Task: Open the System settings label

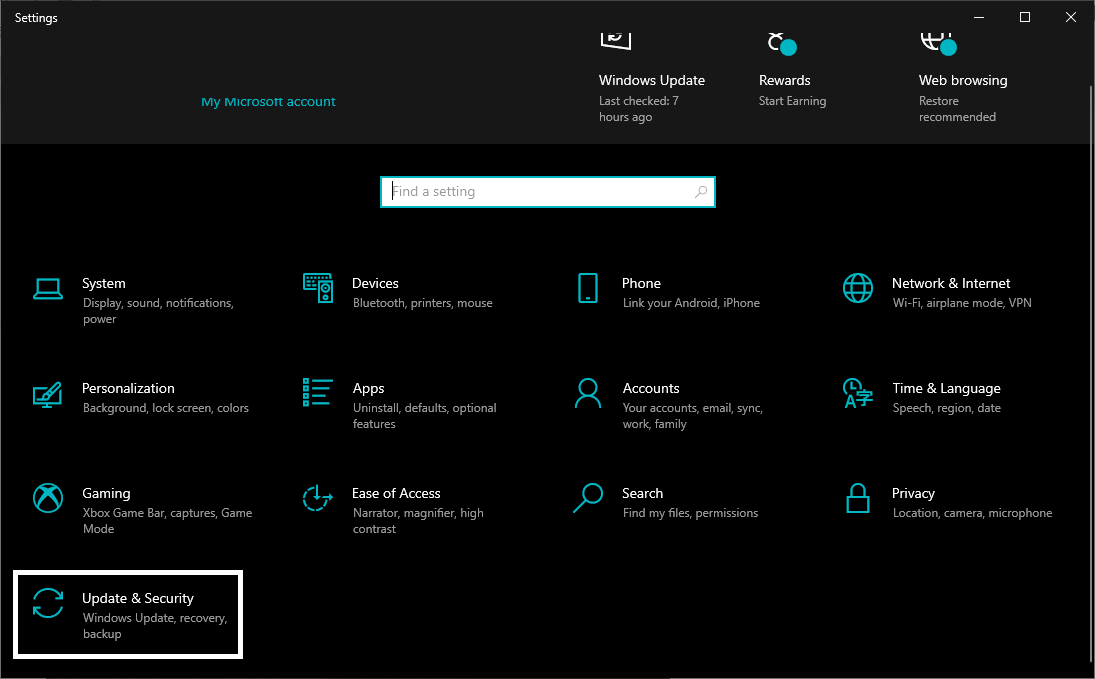Action: pyautogui.click(x=103, y=283)
